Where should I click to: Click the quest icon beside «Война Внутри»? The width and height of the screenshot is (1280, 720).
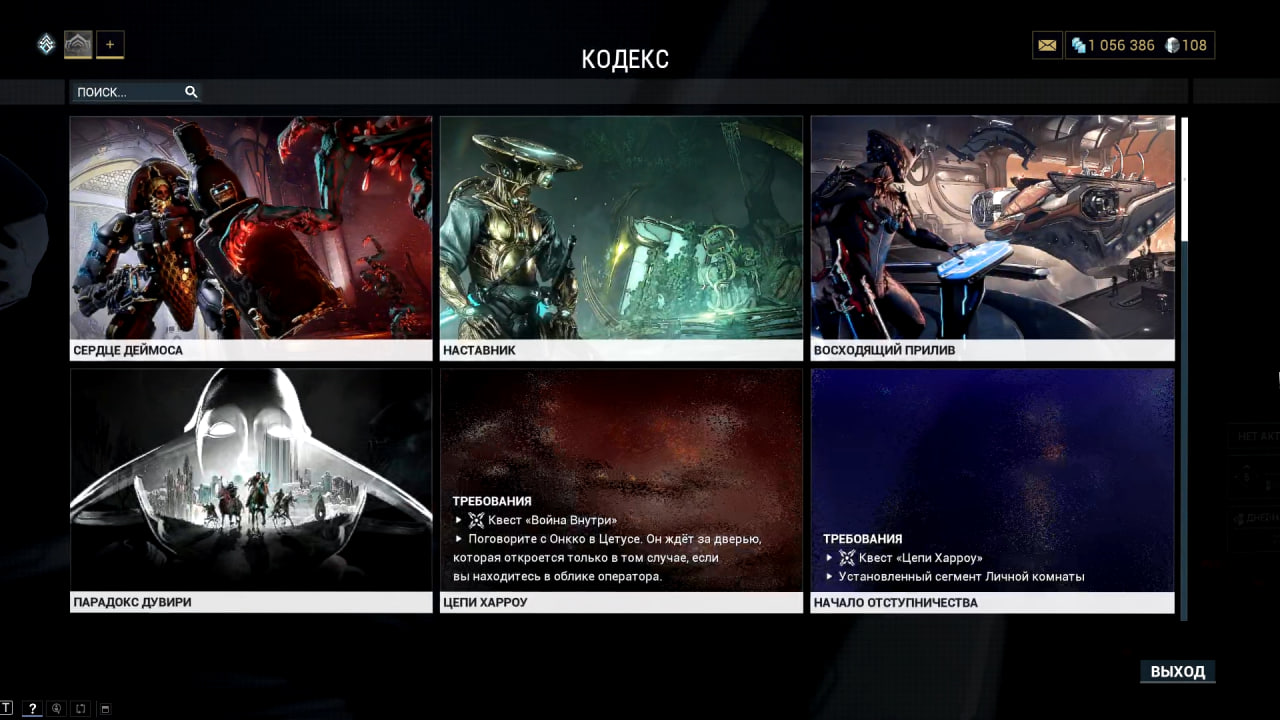pos(476,520)
